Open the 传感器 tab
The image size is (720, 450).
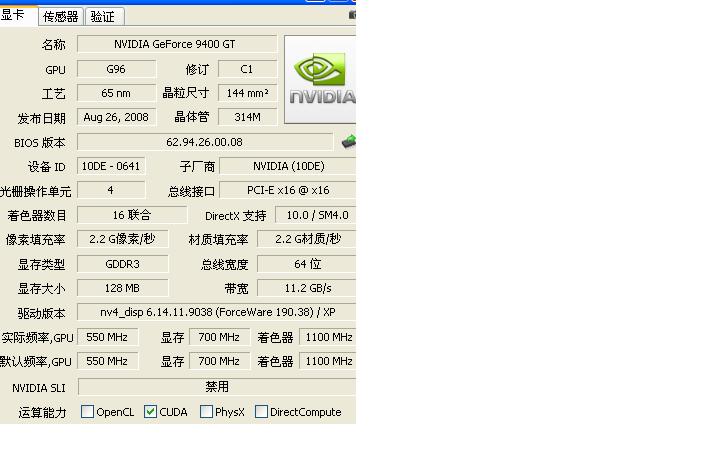[x=61, y=17]
